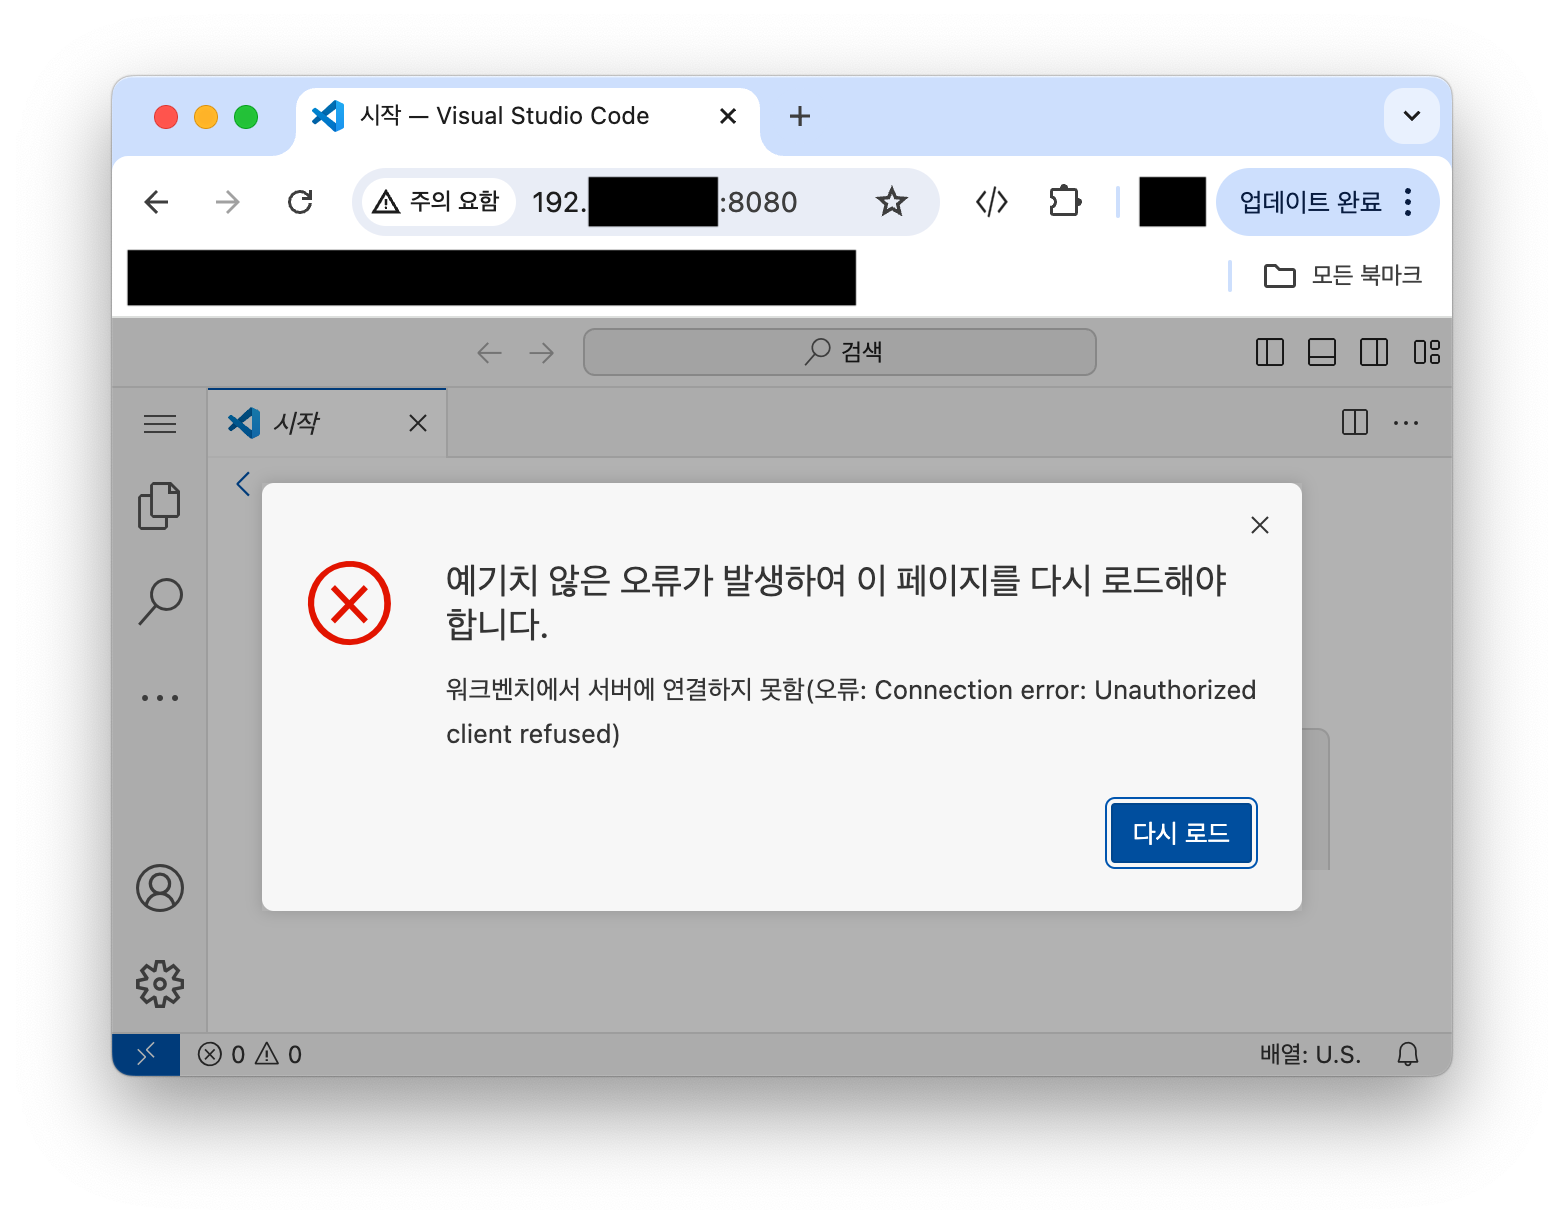The width and height of the screenshot is (1564, 1224).
Task: Toggle secondary side bar layout icon
Action: coord(1374,352)
